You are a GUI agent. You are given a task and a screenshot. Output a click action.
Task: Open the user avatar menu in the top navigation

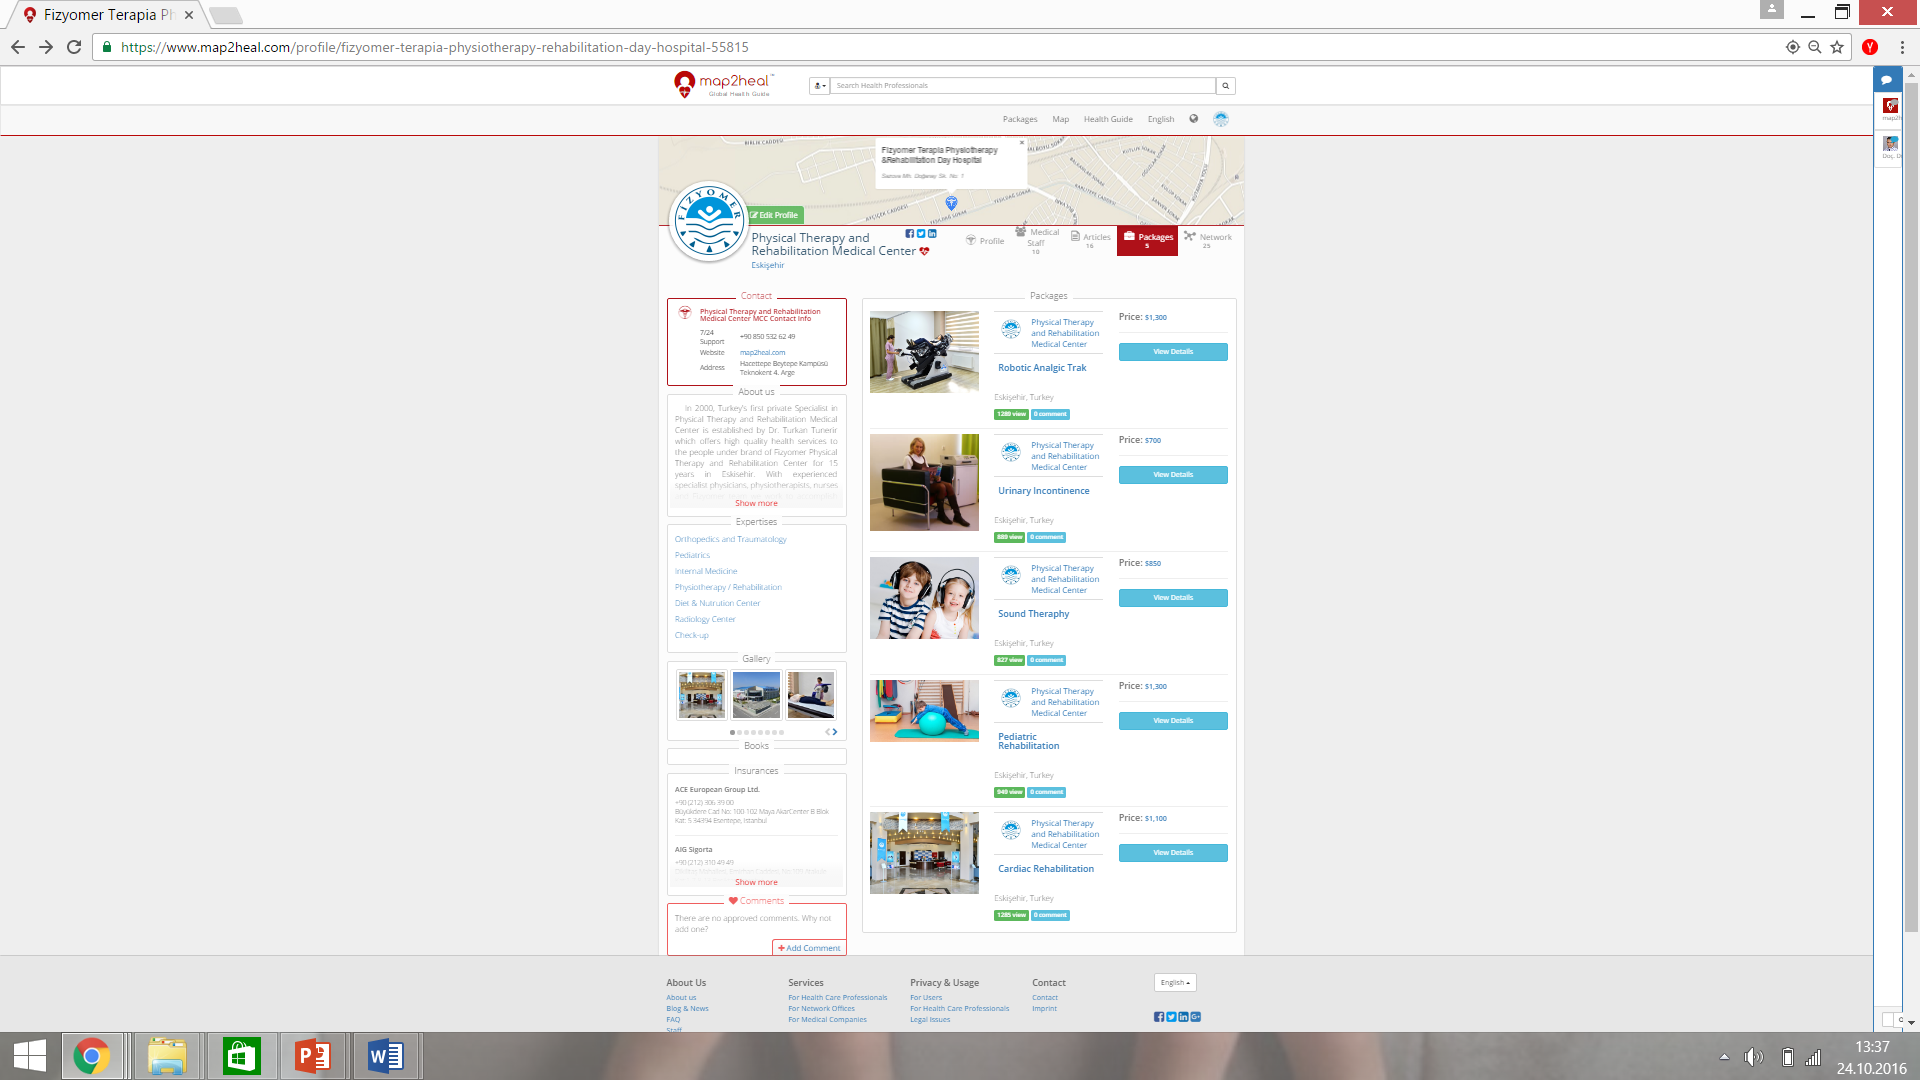pos(1221,119)
